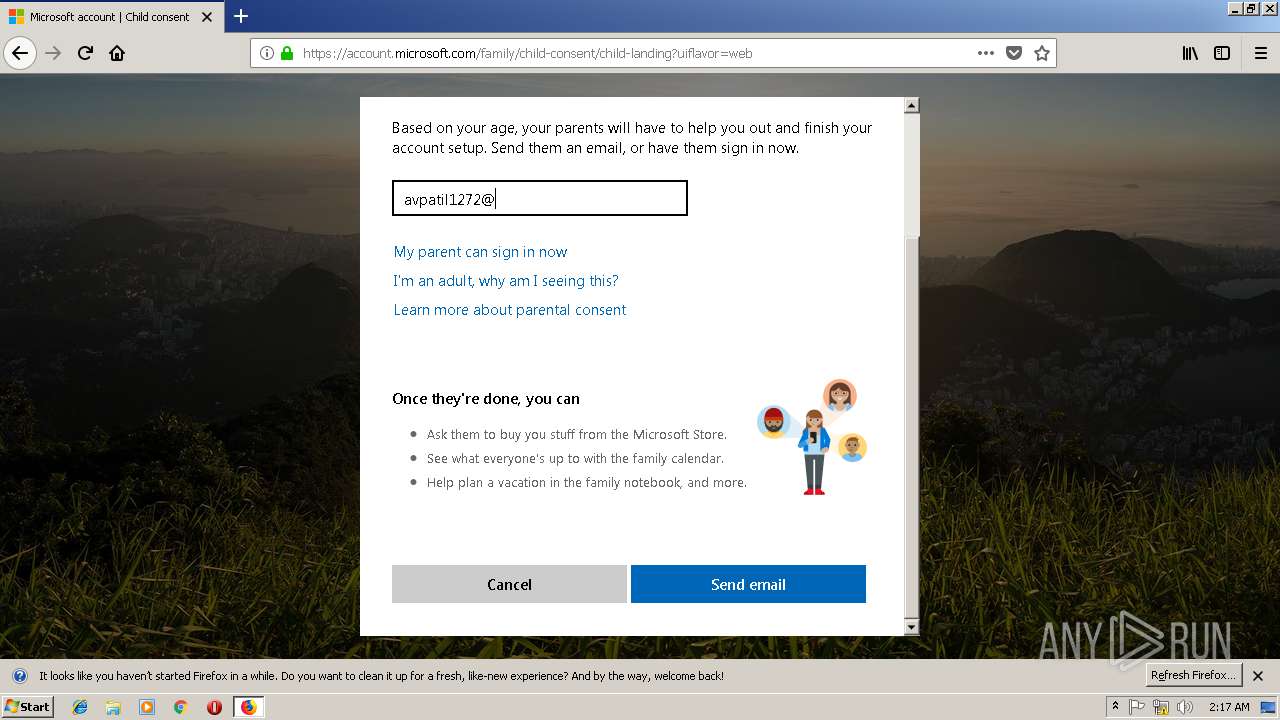Focus the parent email input field
Image resolution: width=1280 pixels, height=720 pixels.
(540, 198)
